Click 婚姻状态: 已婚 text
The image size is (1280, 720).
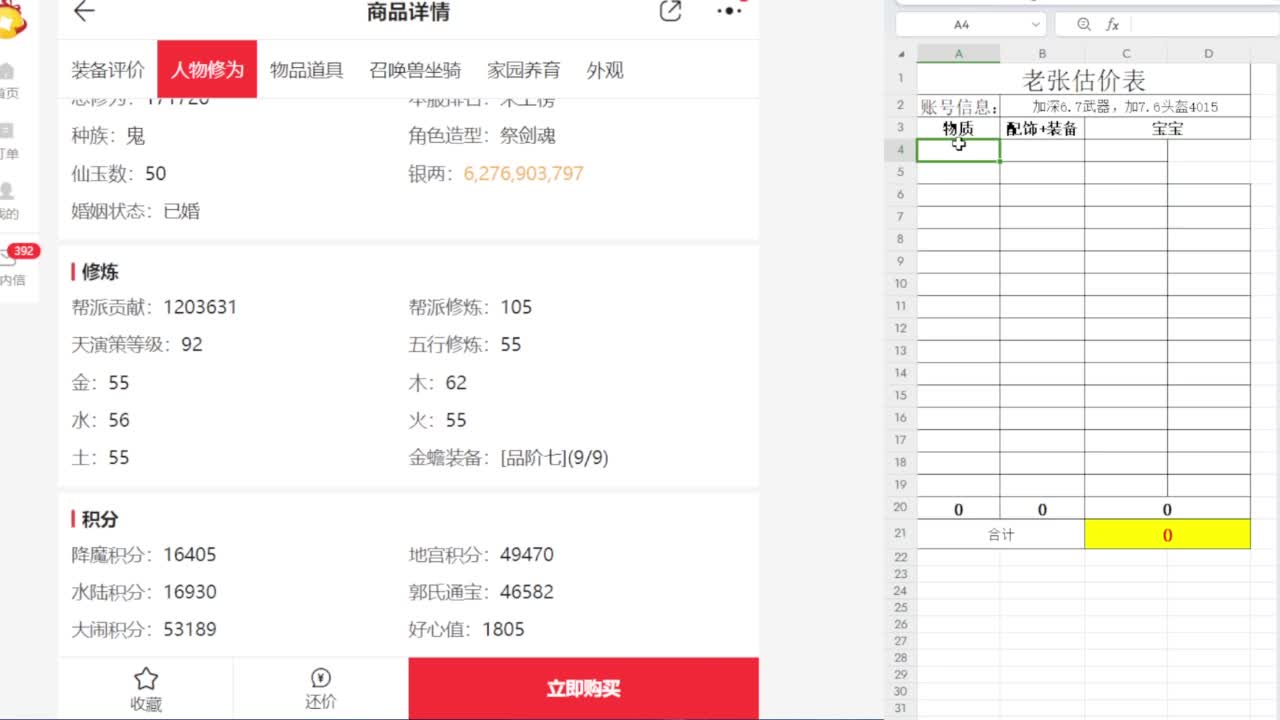coord(136,211)
